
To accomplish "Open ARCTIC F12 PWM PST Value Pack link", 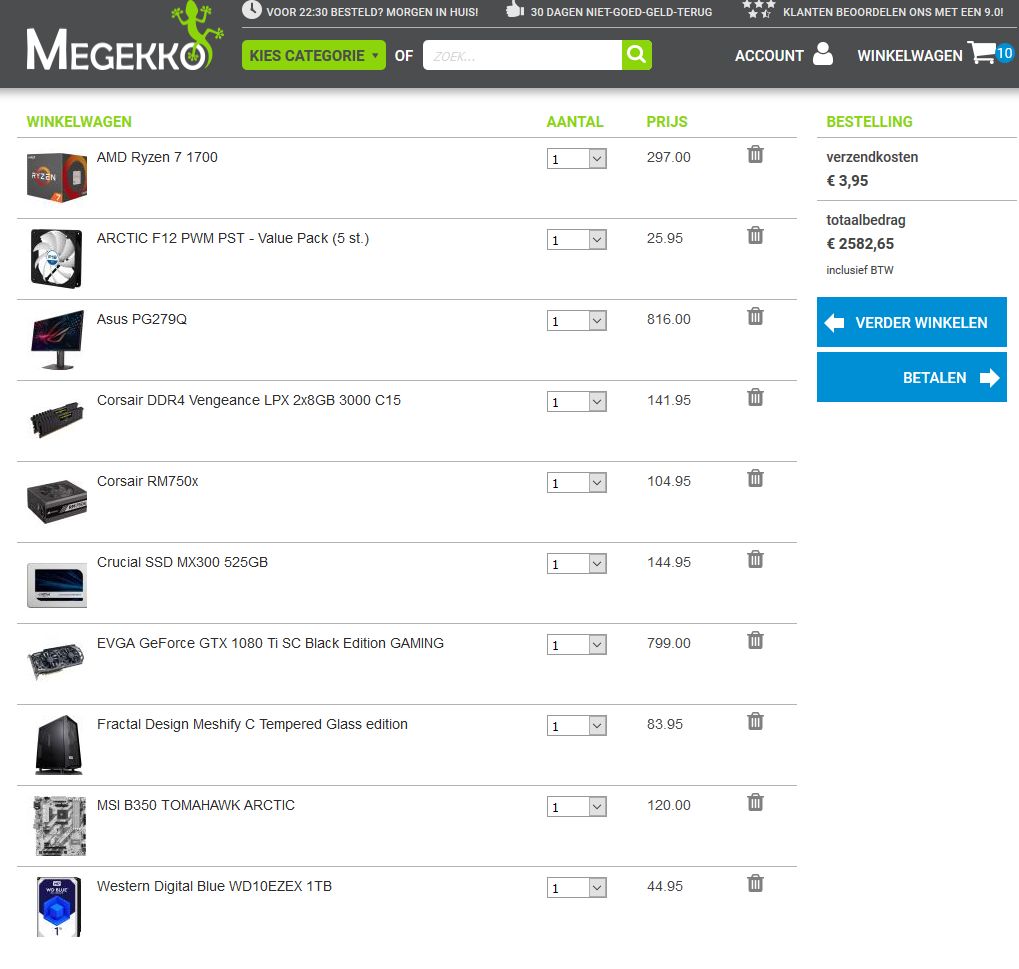I will click(233, 239).
